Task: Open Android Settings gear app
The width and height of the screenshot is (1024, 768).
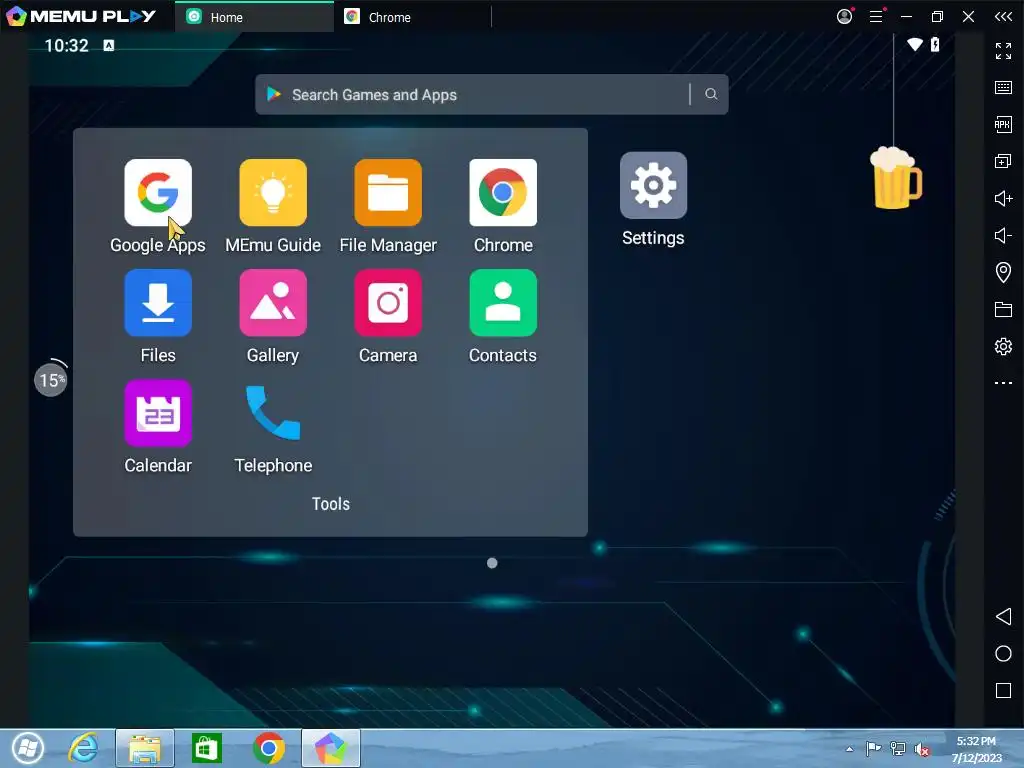Action: point(653,185)
